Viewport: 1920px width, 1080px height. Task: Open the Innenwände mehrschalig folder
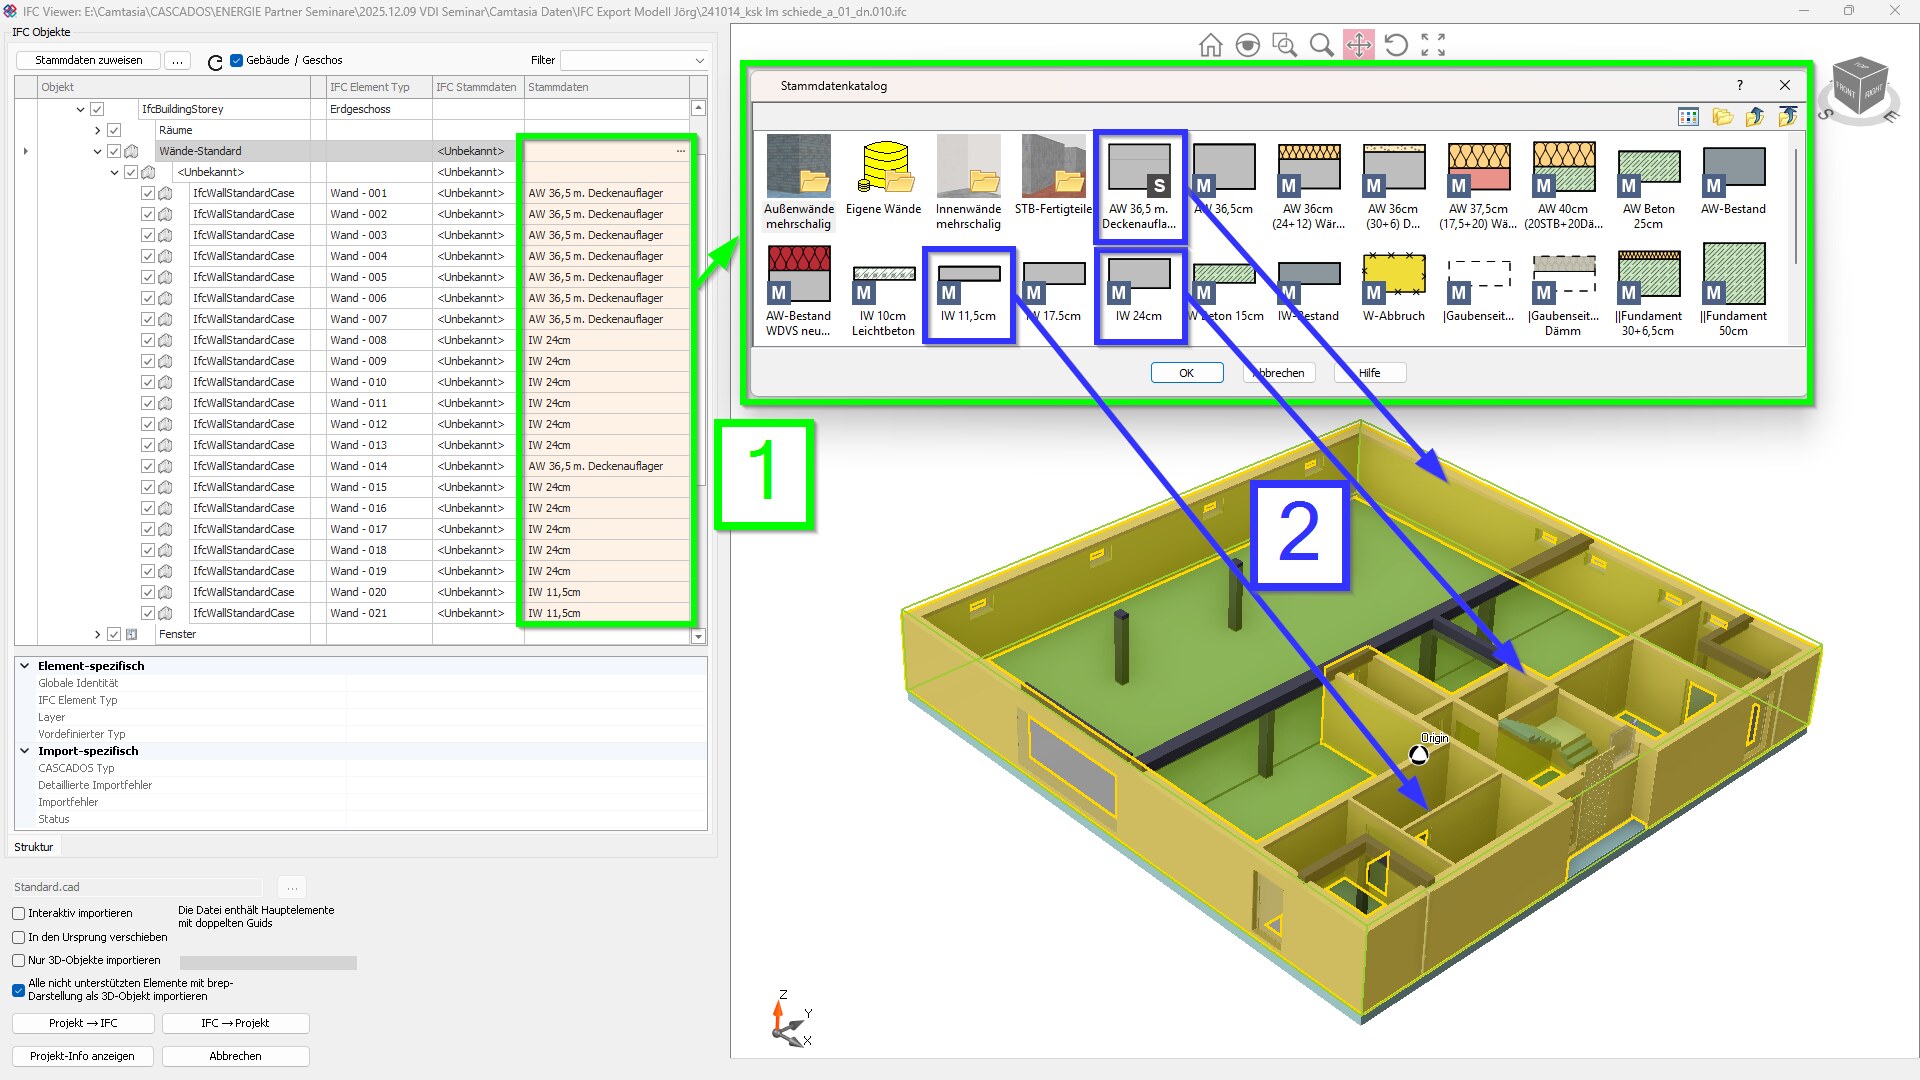coord(968,183)
